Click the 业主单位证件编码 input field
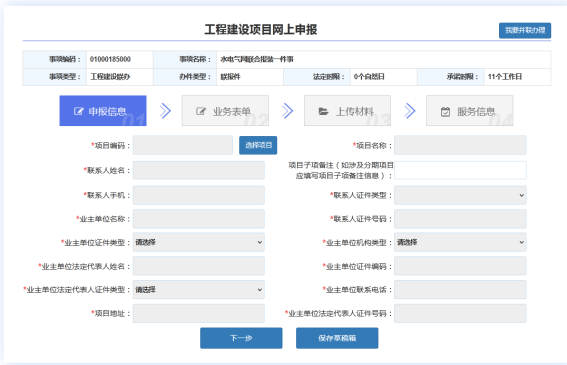Screen dimensions: 567x365 click(460, 266)
